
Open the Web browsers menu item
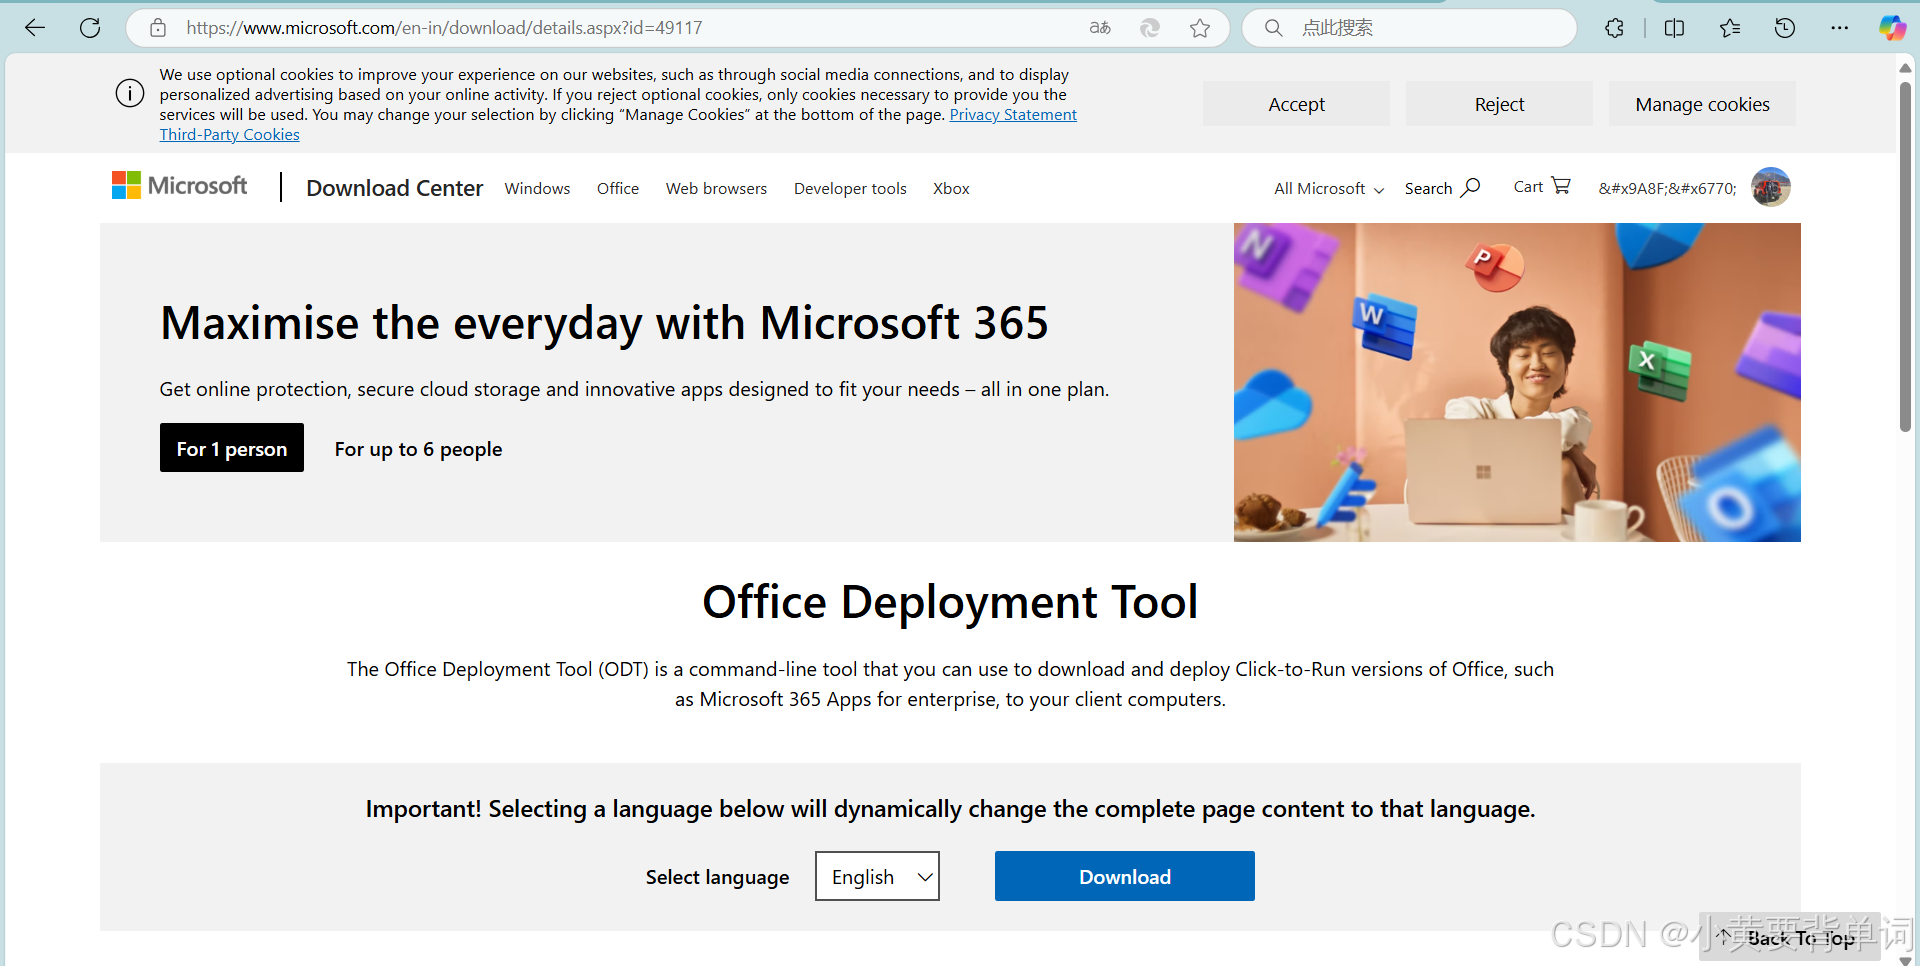pos(716,188)
